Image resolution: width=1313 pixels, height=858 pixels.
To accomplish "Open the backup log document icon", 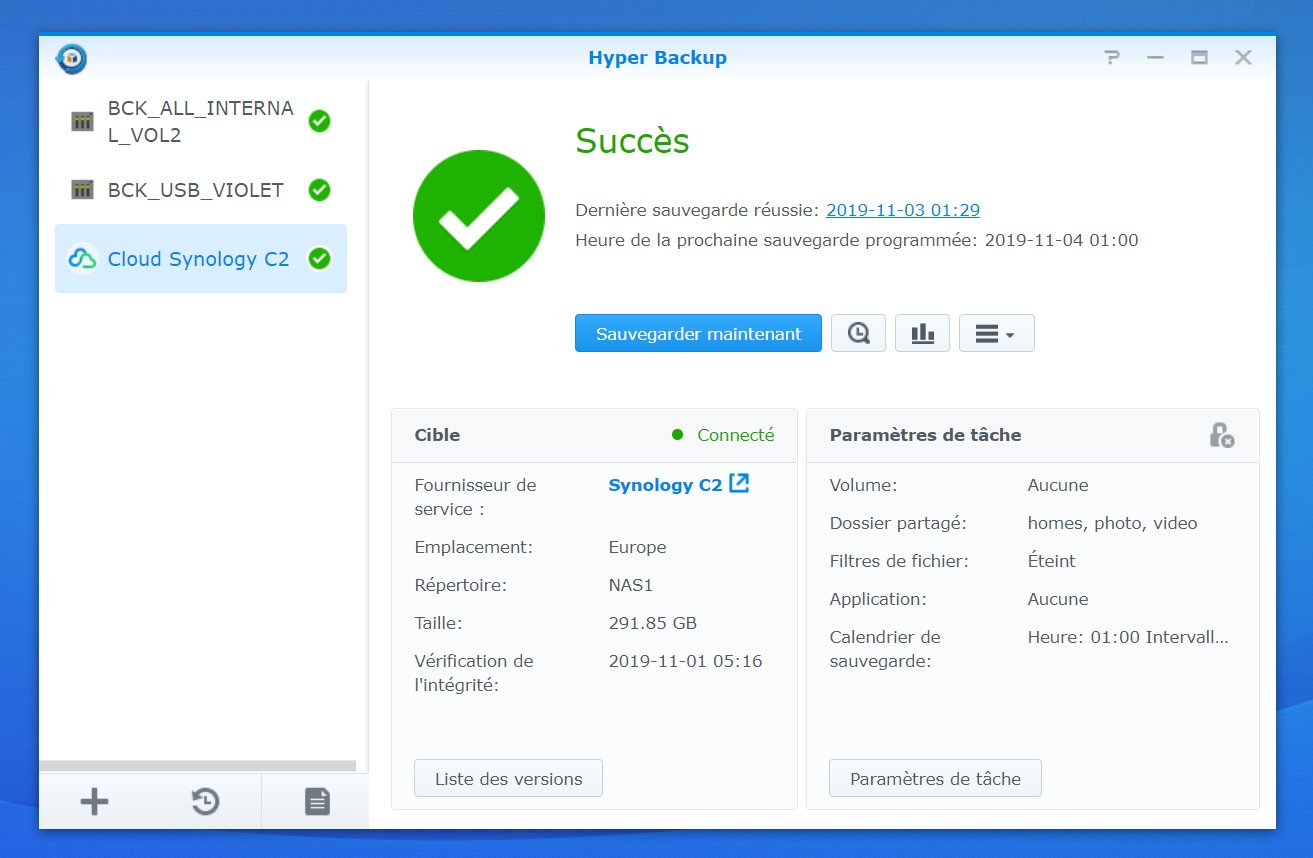I will pos(317,801).
